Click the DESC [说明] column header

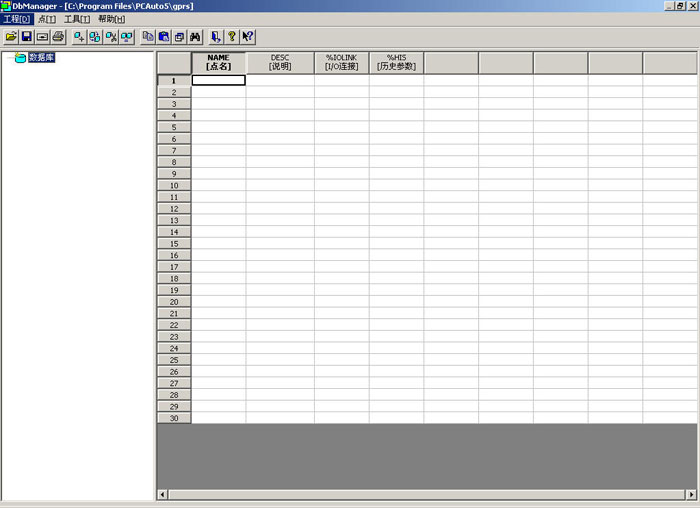(x=280, y=62)
